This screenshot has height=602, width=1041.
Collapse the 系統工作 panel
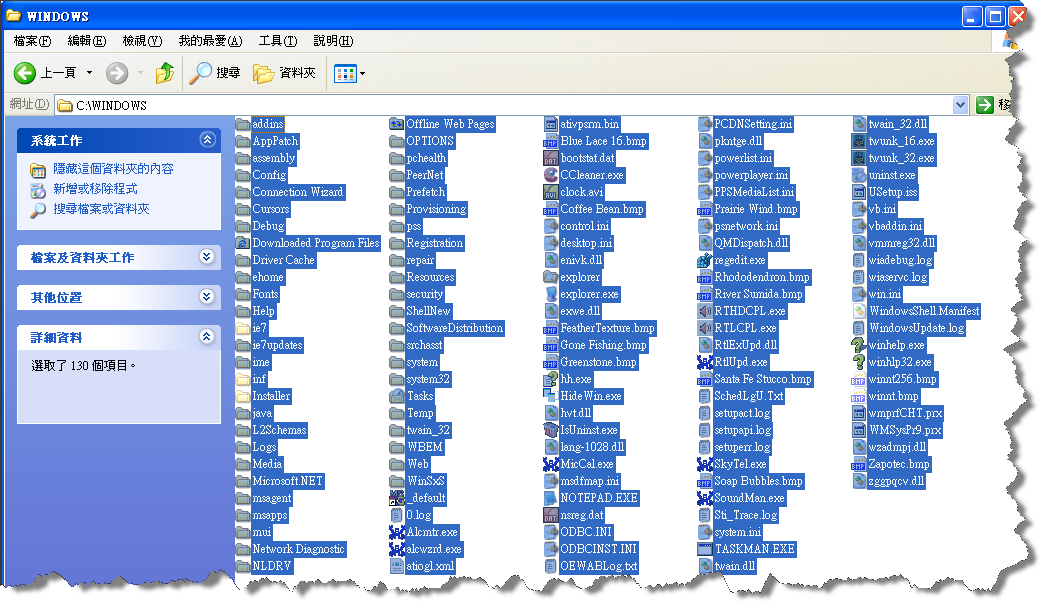click(207, 139)
